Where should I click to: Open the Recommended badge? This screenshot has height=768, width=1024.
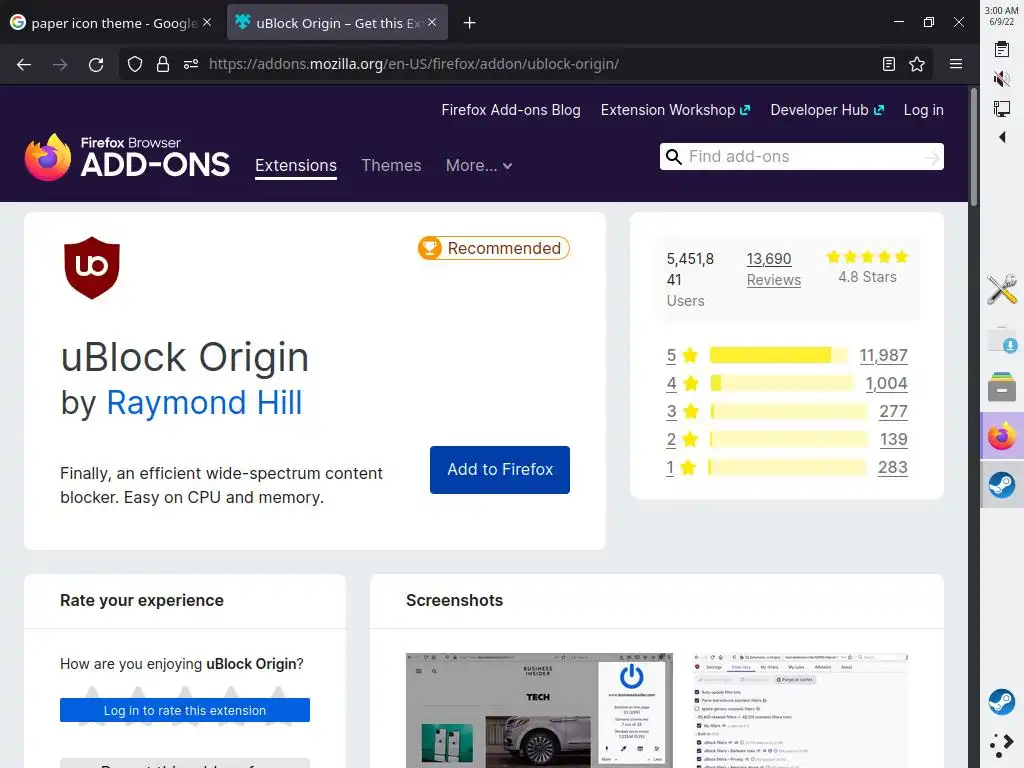coord(494,248)
